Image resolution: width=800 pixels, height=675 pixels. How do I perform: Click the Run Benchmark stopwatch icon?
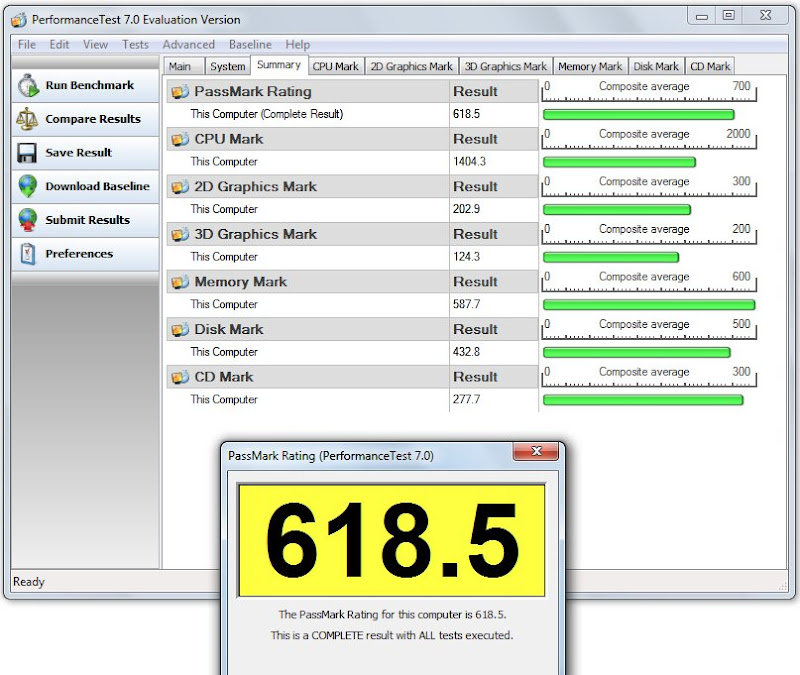(x=28, y=85)
